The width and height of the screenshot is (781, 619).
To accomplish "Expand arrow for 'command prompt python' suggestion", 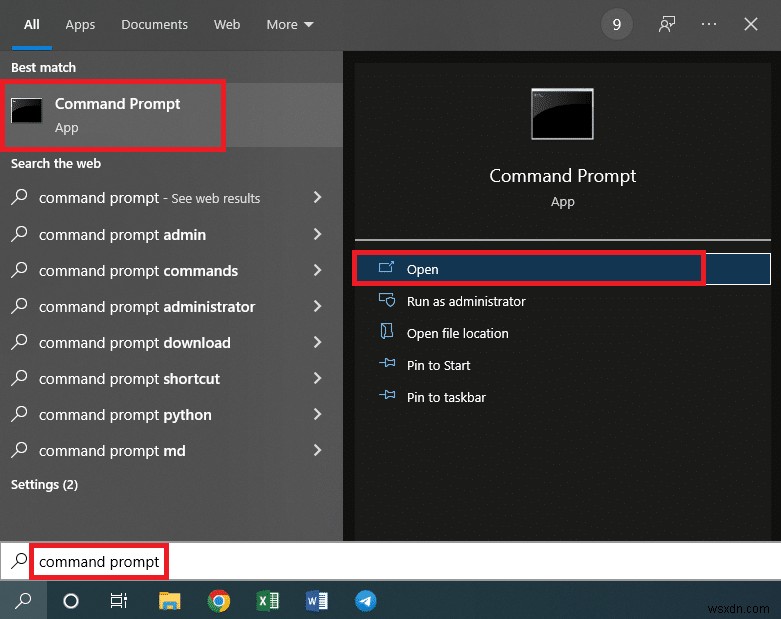I will 317,415.
